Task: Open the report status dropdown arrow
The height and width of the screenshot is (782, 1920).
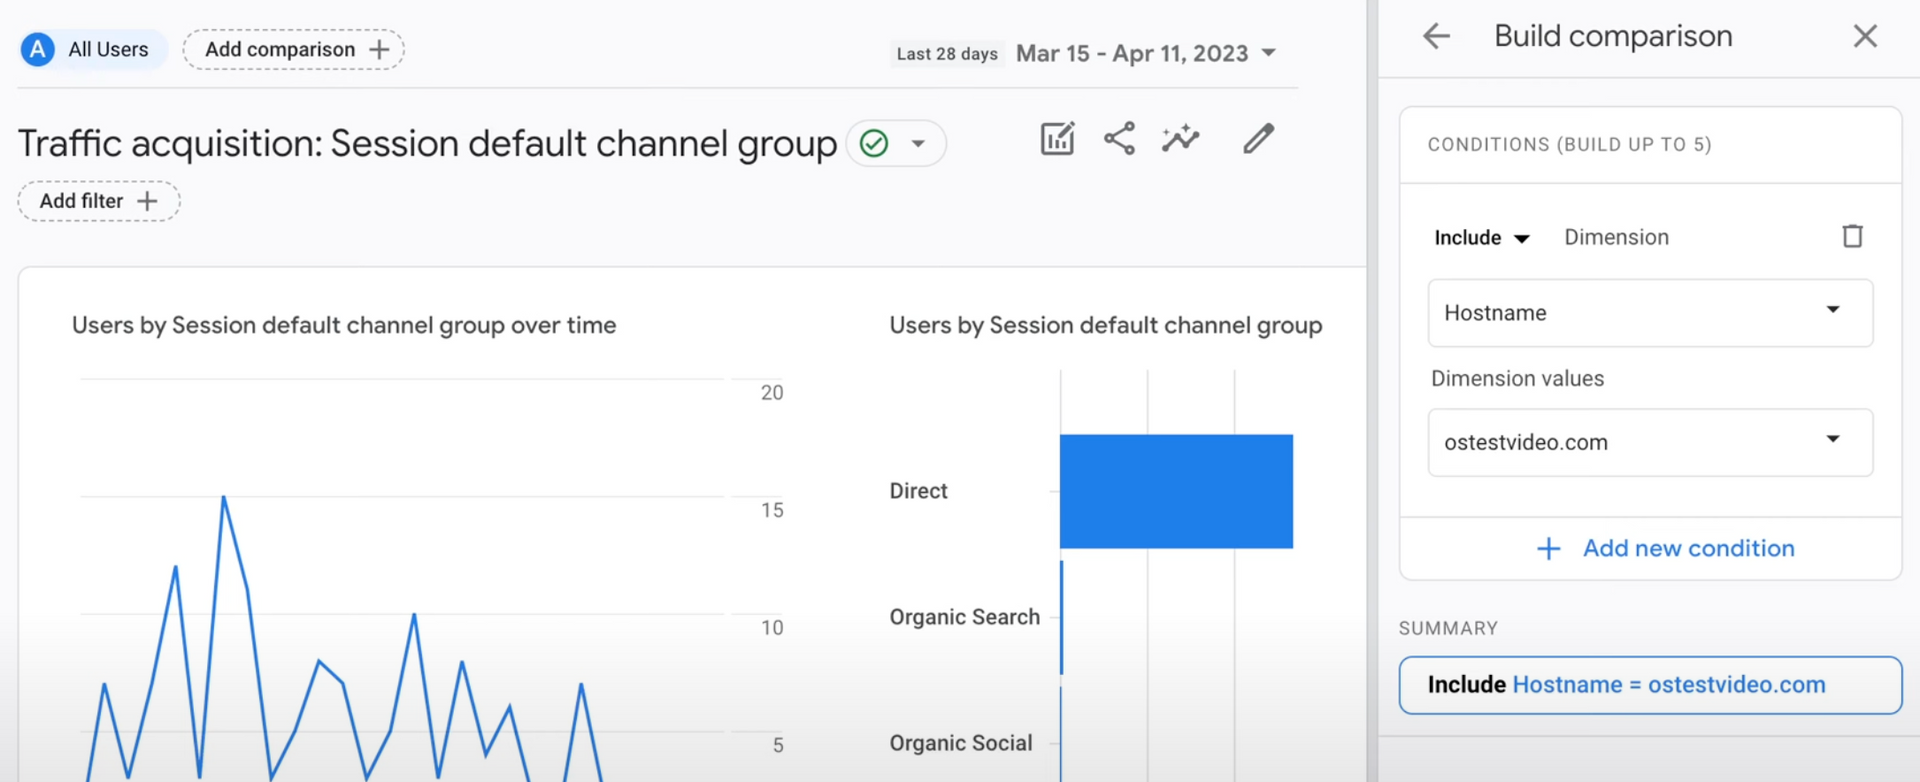Action: click(918, 144)
